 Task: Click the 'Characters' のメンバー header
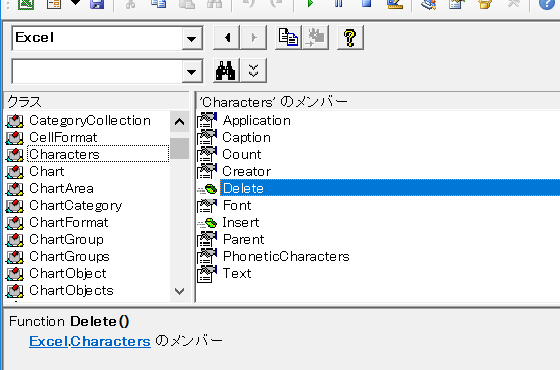[378, 102]
